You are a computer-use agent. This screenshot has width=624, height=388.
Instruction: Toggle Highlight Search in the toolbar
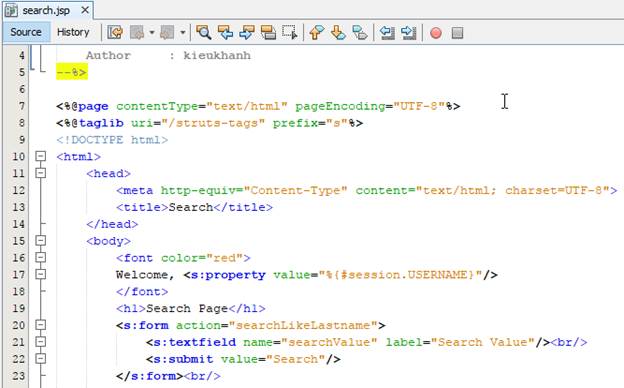tap(268, 32)
